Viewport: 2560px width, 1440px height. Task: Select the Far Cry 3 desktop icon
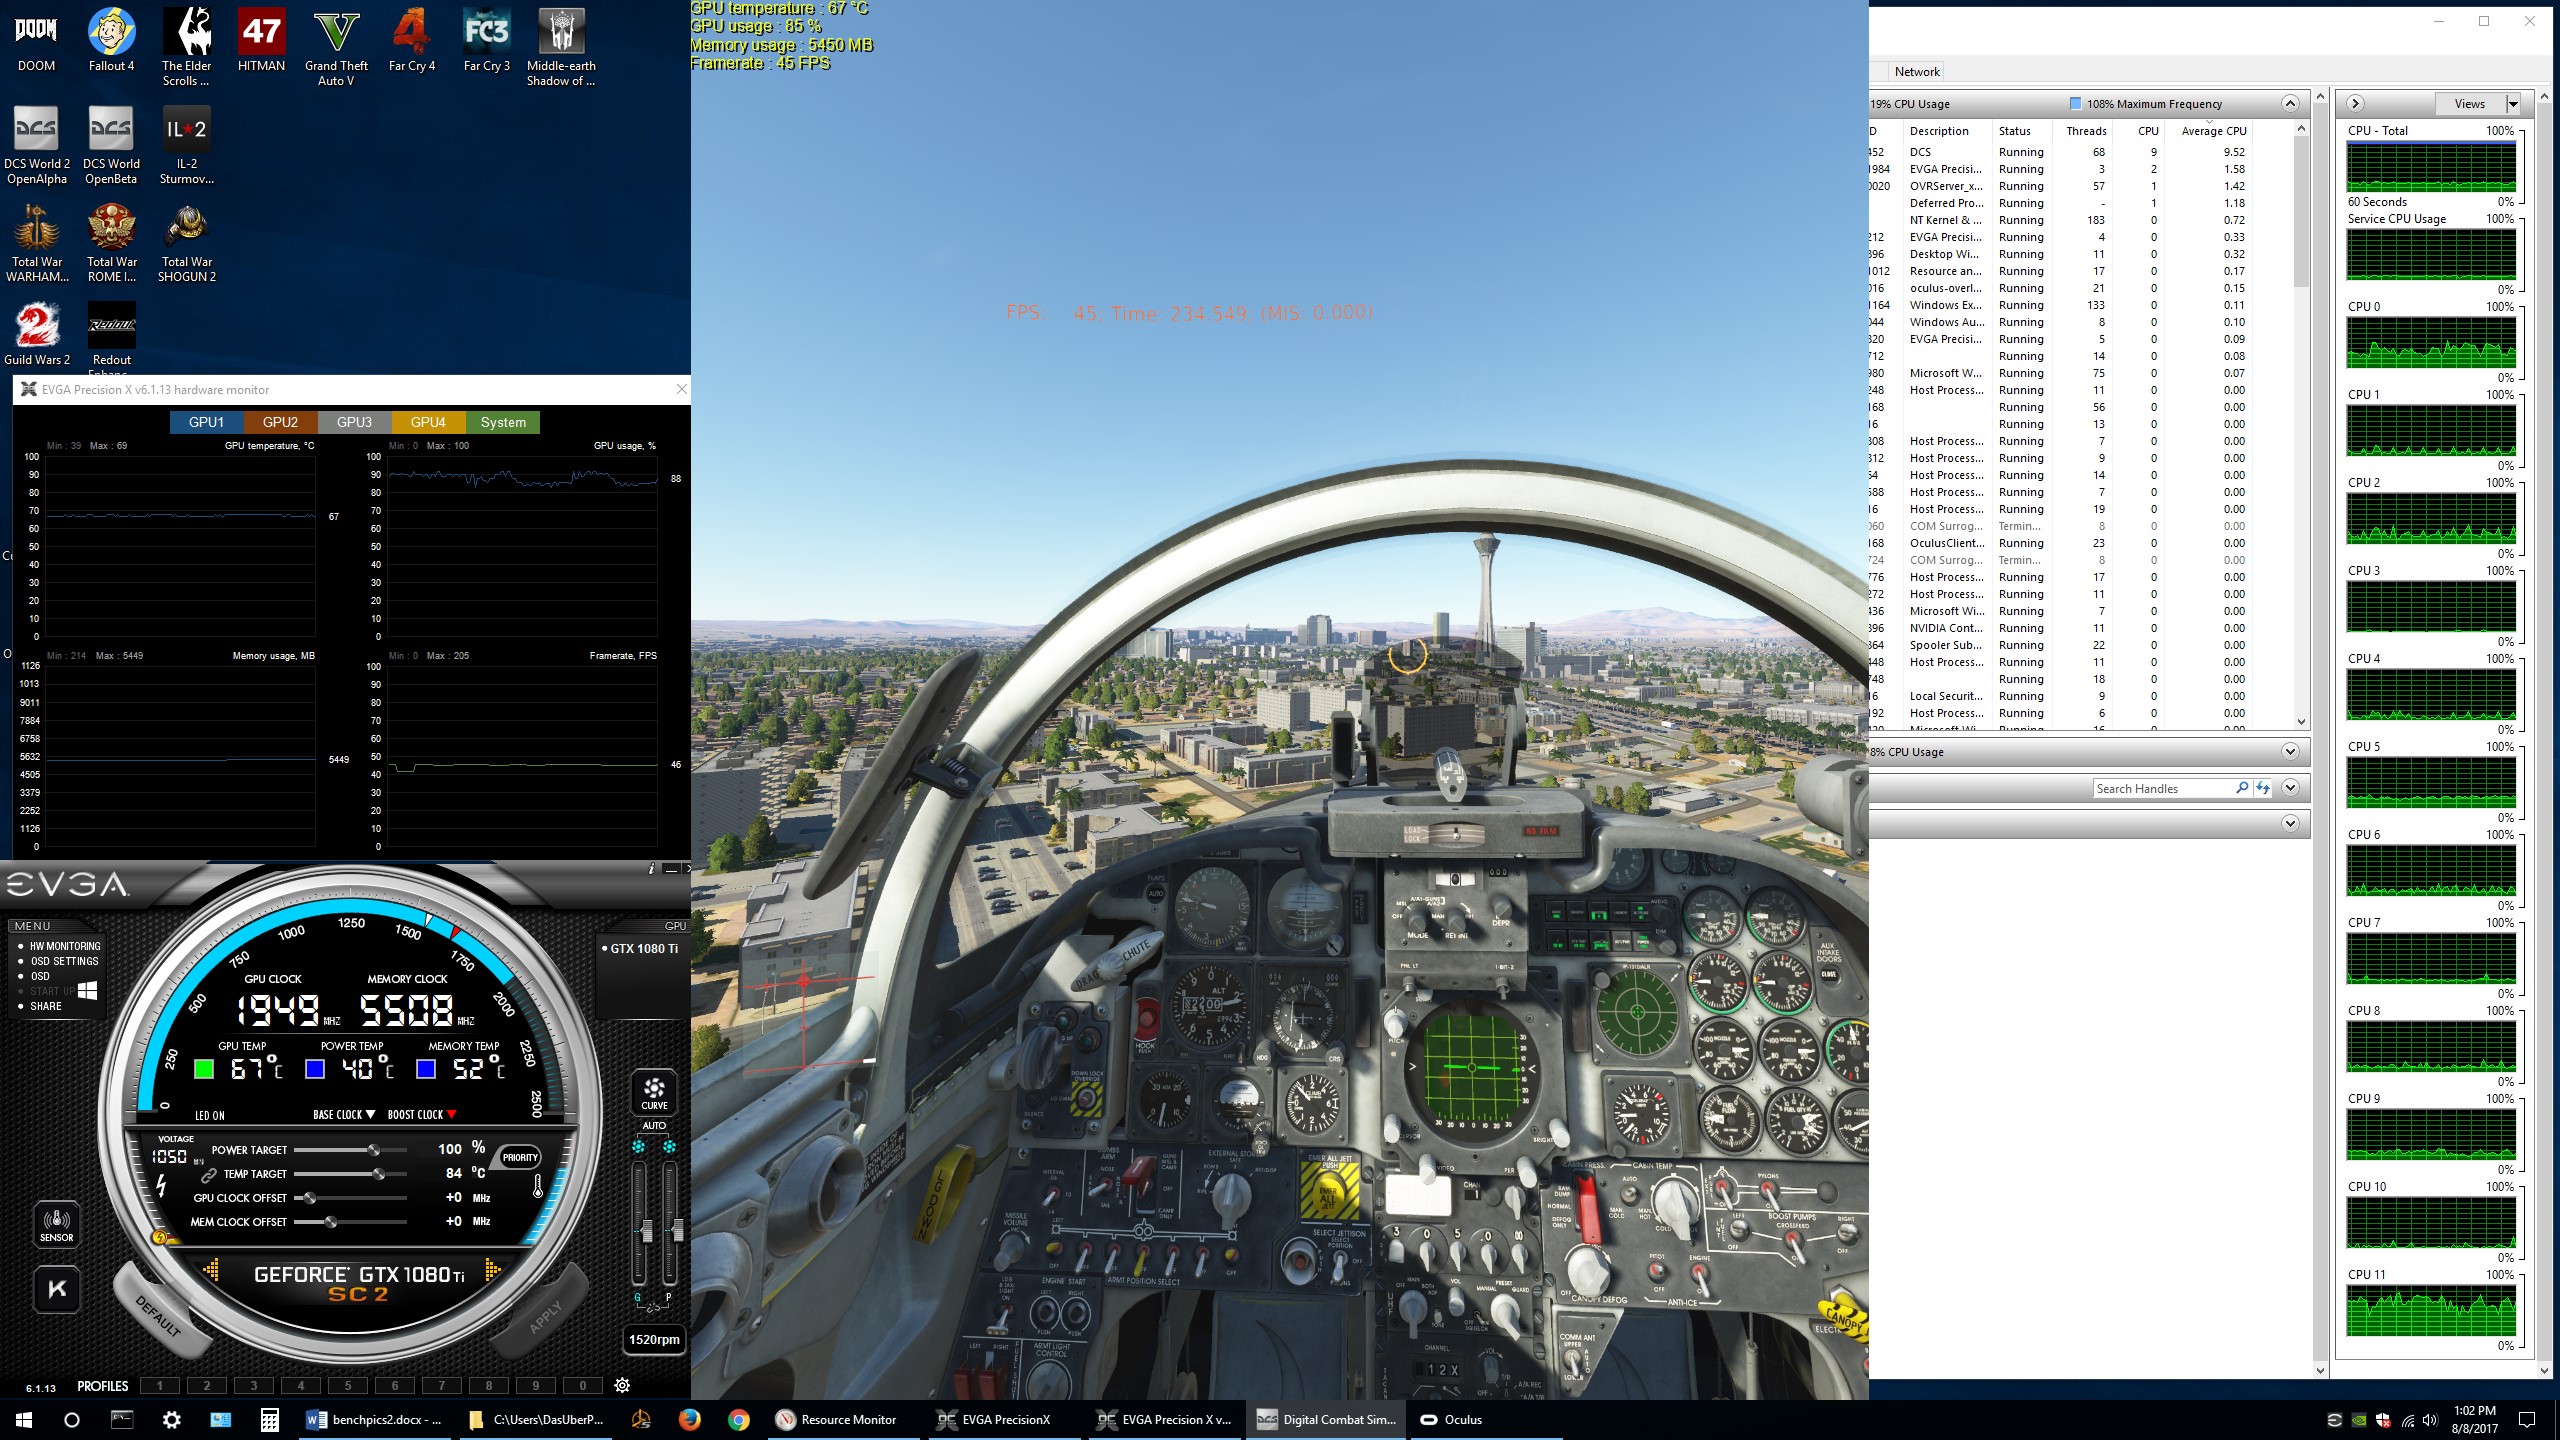tap(487, 40)
